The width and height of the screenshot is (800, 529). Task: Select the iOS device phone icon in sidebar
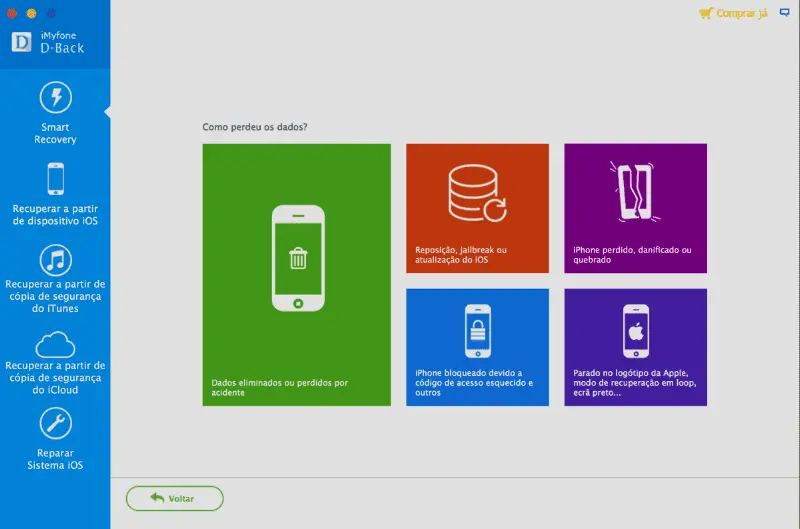pyautogui.click(x=55, y=180)
